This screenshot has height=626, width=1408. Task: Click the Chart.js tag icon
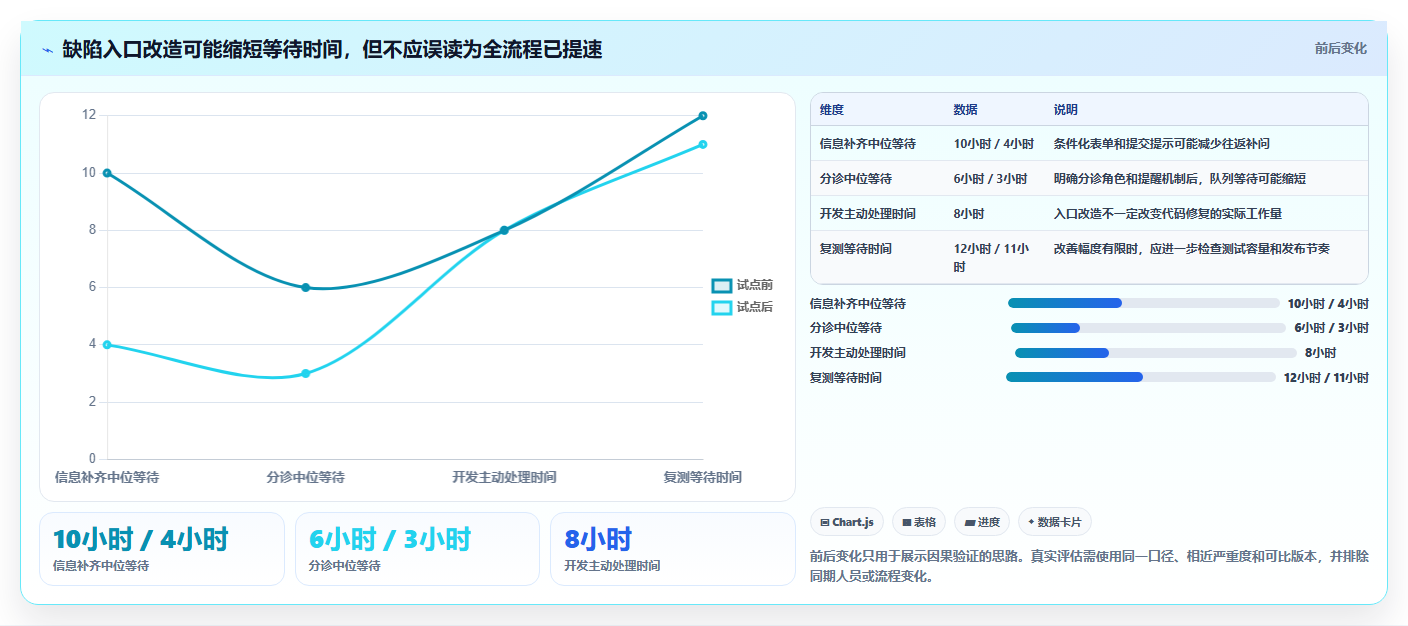(x=824, y=522)
